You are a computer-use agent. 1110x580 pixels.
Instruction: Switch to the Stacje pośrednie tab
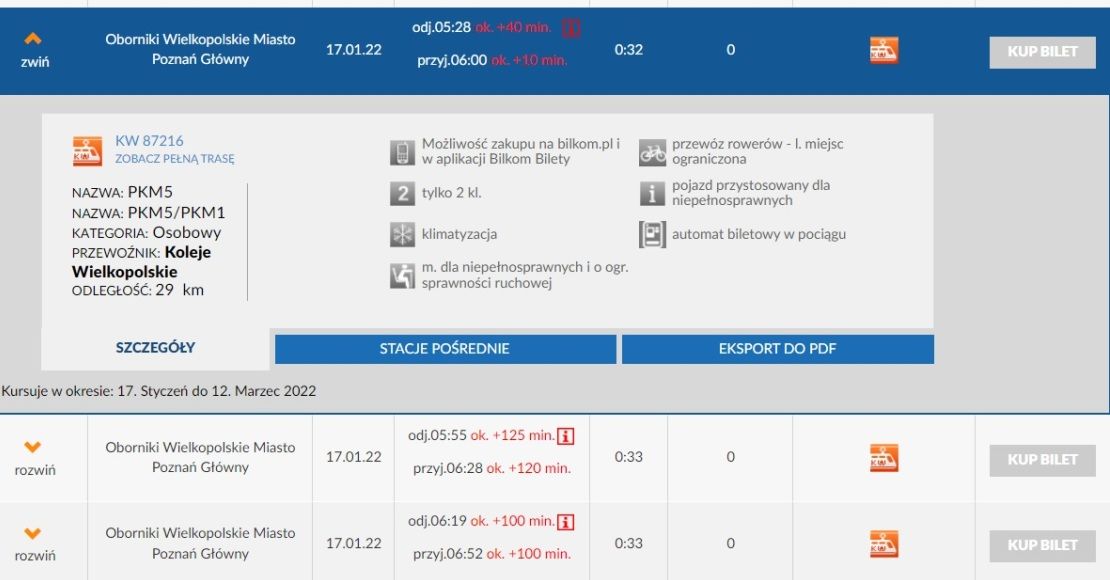[445, 349]
